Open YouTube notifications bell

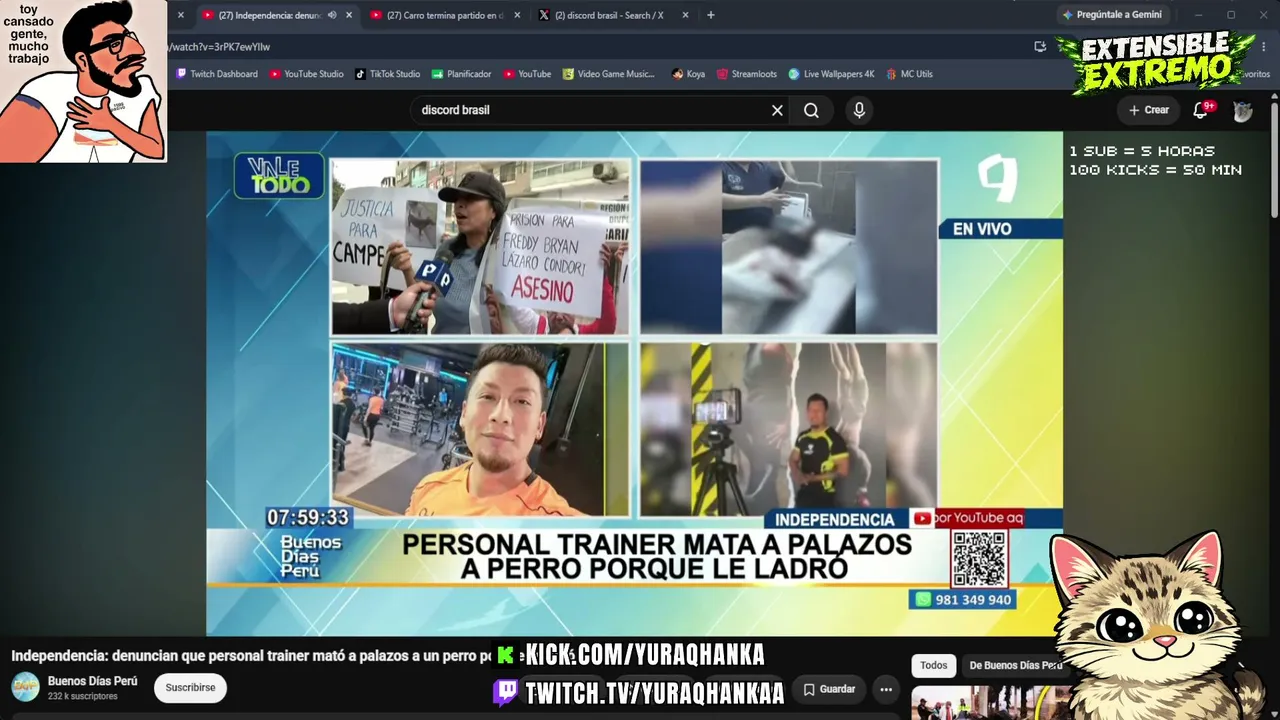coord(1201,110)
